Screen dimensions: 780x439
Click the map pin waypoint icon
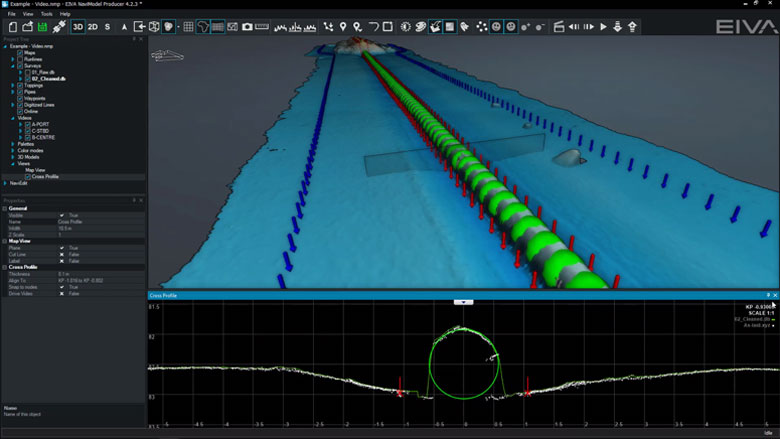pyautogui.click(x=343, y=27)
